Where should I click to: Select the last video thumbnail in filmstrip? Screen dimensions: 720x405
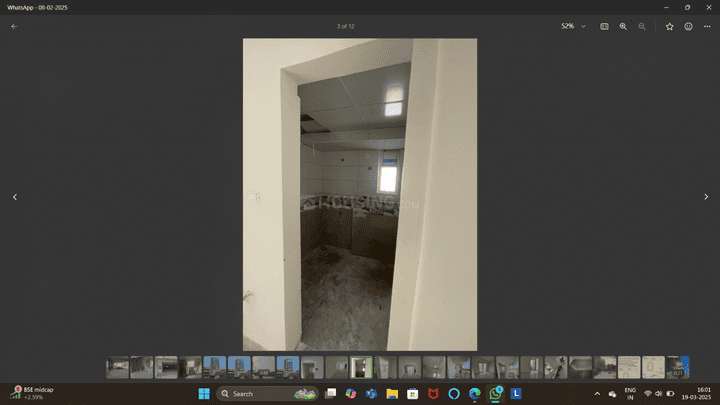678,367
